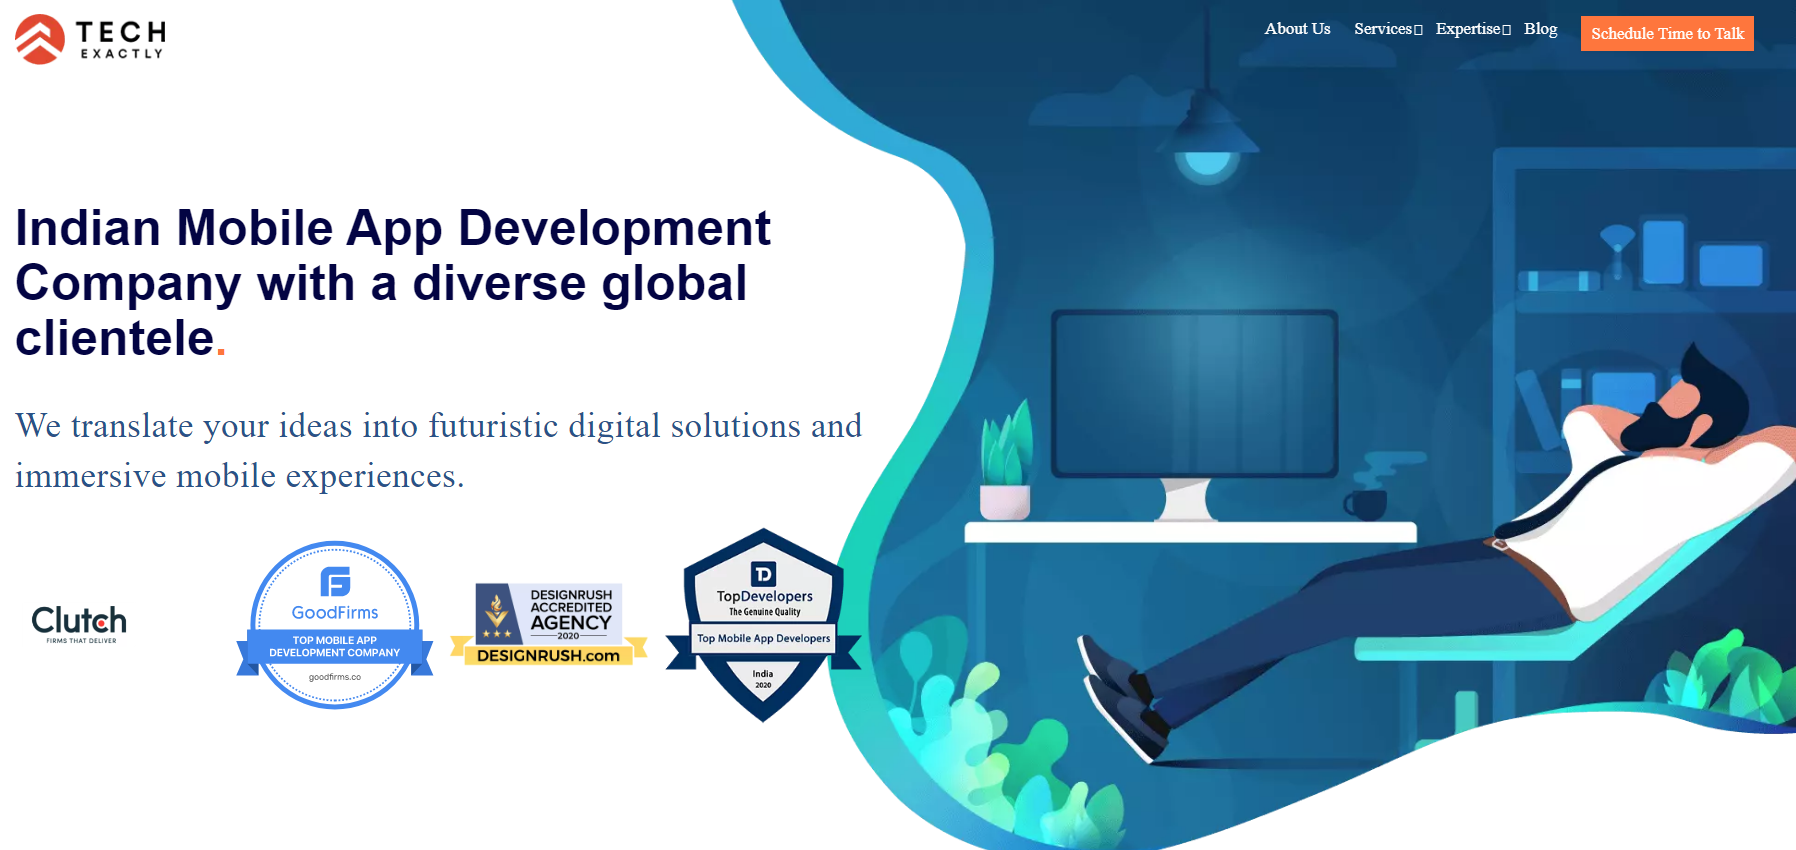Open the Clutch 'Firms That Deliver' logo
The width and height of the screenshot is (1796, 850).
(79, 624)
